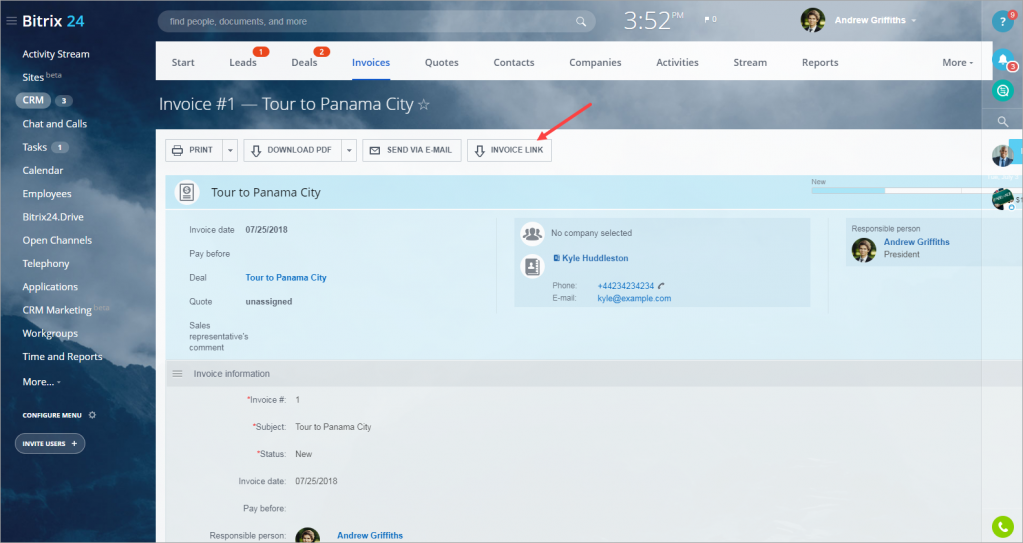Open the Stream tab
1023x543 pixels.
(x=750, y=63)
